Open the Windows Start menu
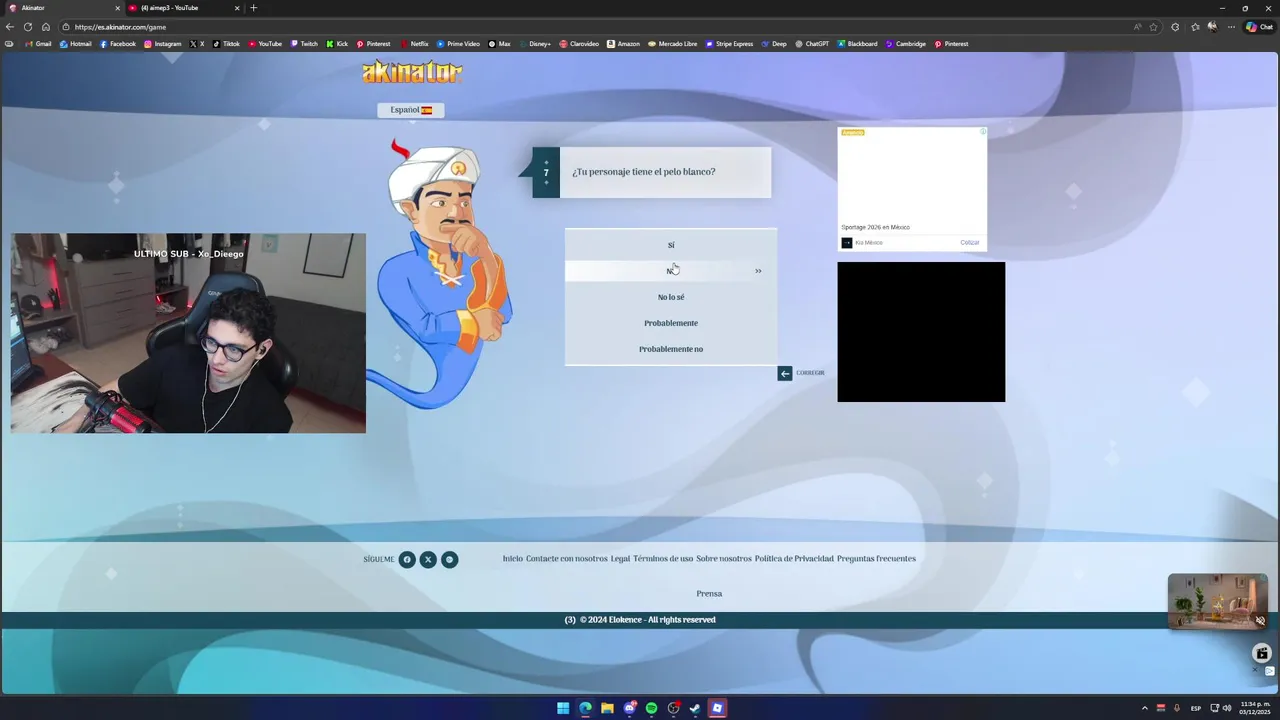The width and height of the screenshot is (1280, 720). (x=563, y=708)
